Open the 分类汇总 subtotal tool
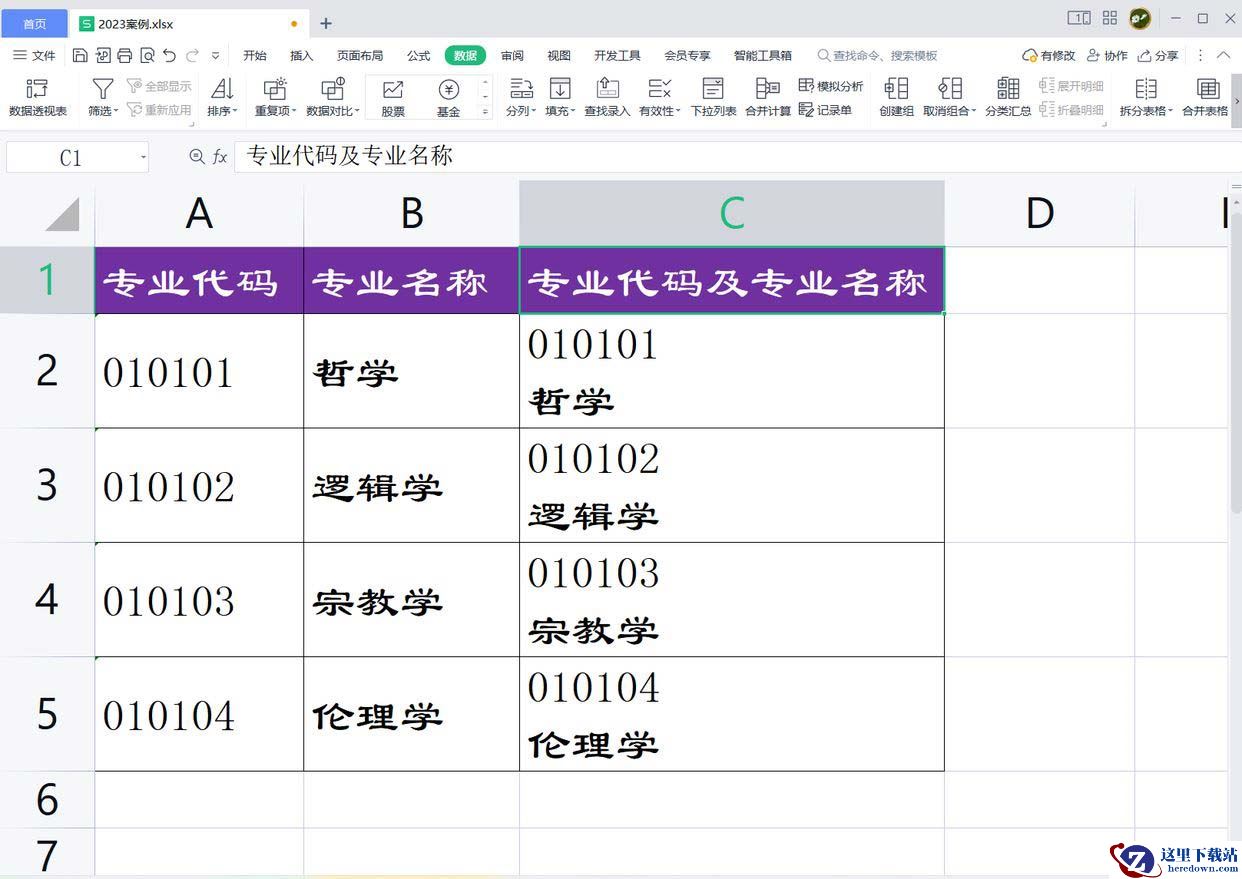1242x879 pixels. pos(1008,97)
